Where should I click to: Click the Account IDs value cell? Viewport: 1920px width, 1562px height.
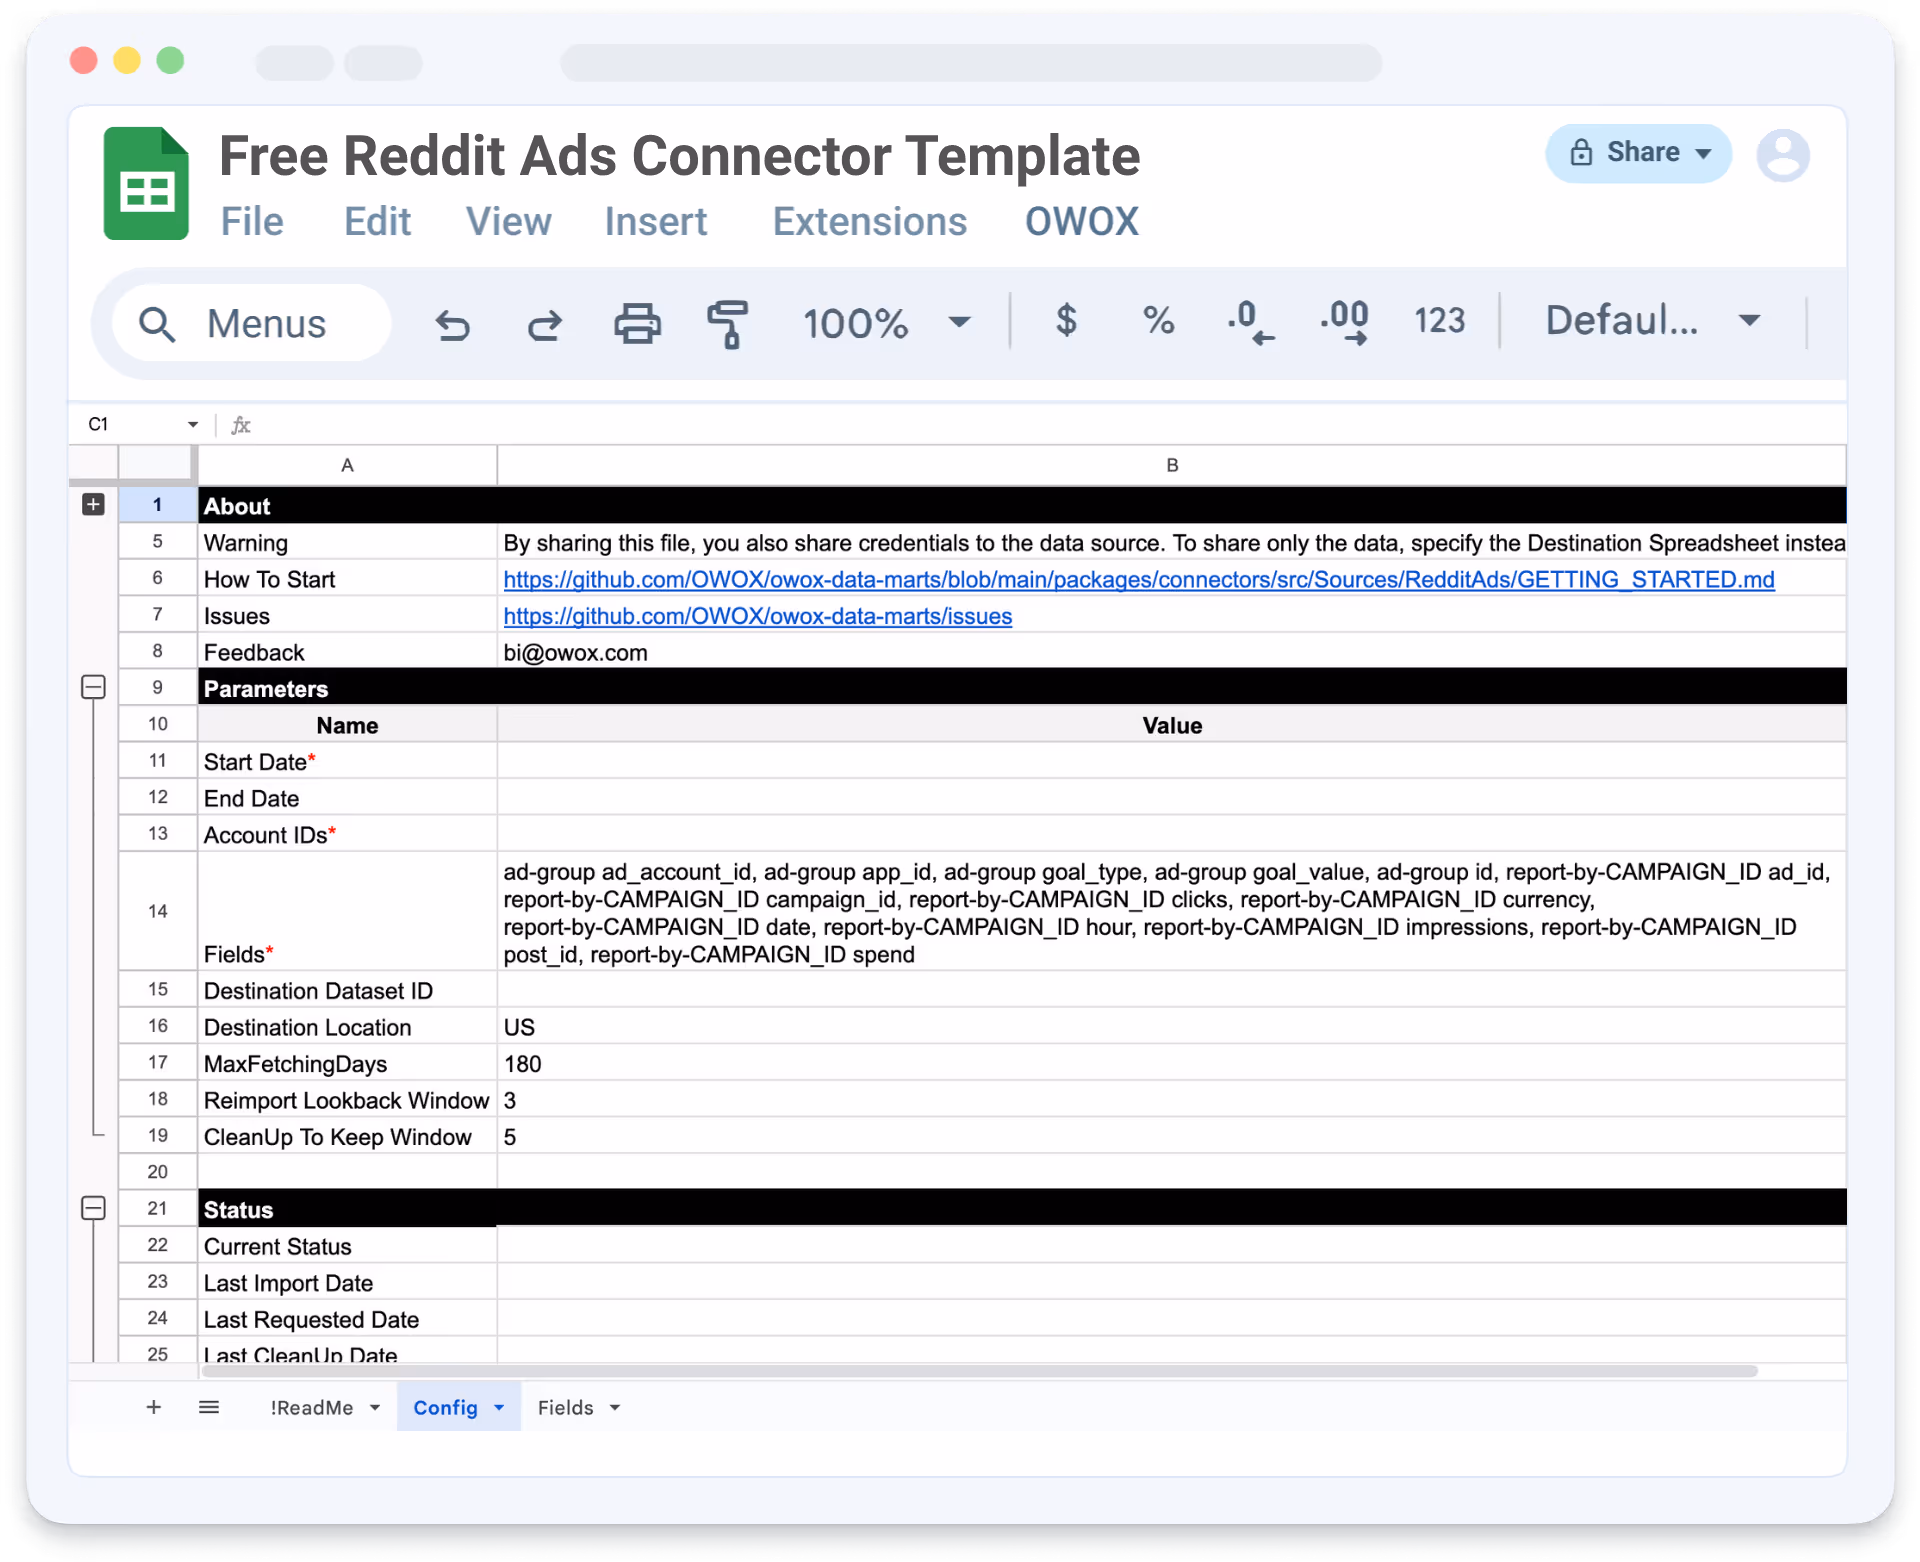point(1172,834)
